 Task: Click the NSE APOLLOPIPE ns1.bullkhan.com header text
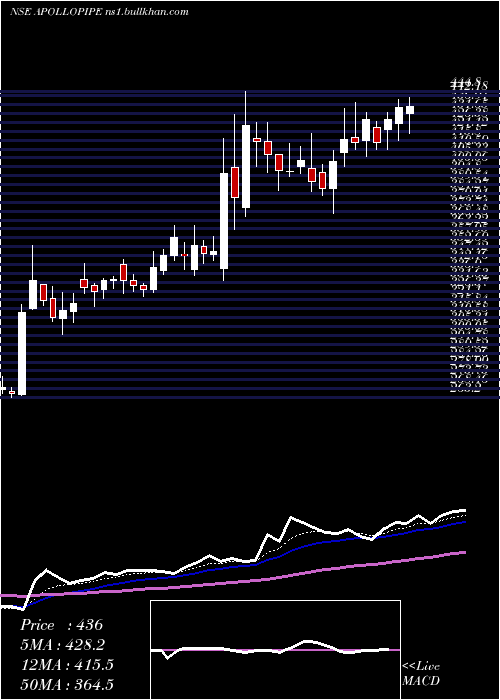point(99,12)
